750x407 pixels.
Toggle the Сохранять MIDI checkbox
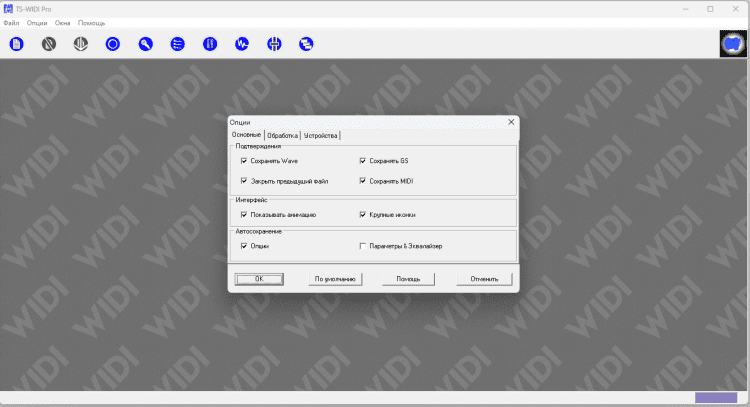tap(363, 181)
